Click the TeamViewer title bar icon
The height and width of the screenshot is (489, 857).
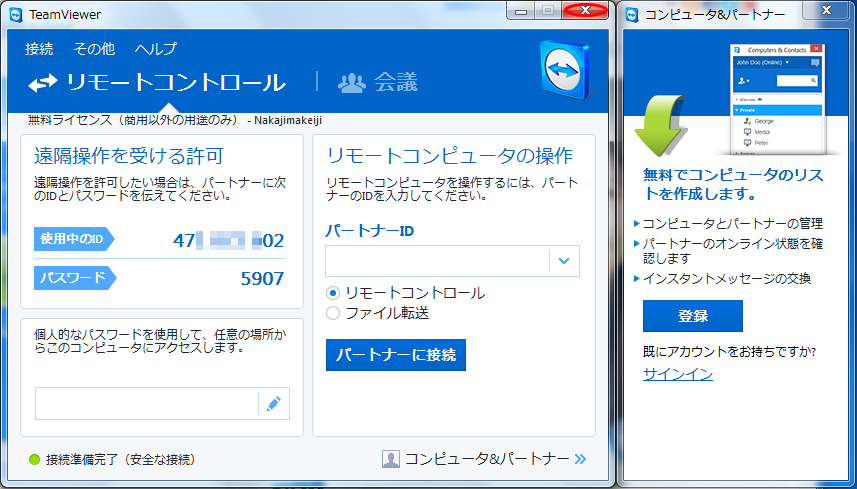[x=16, y=14]
